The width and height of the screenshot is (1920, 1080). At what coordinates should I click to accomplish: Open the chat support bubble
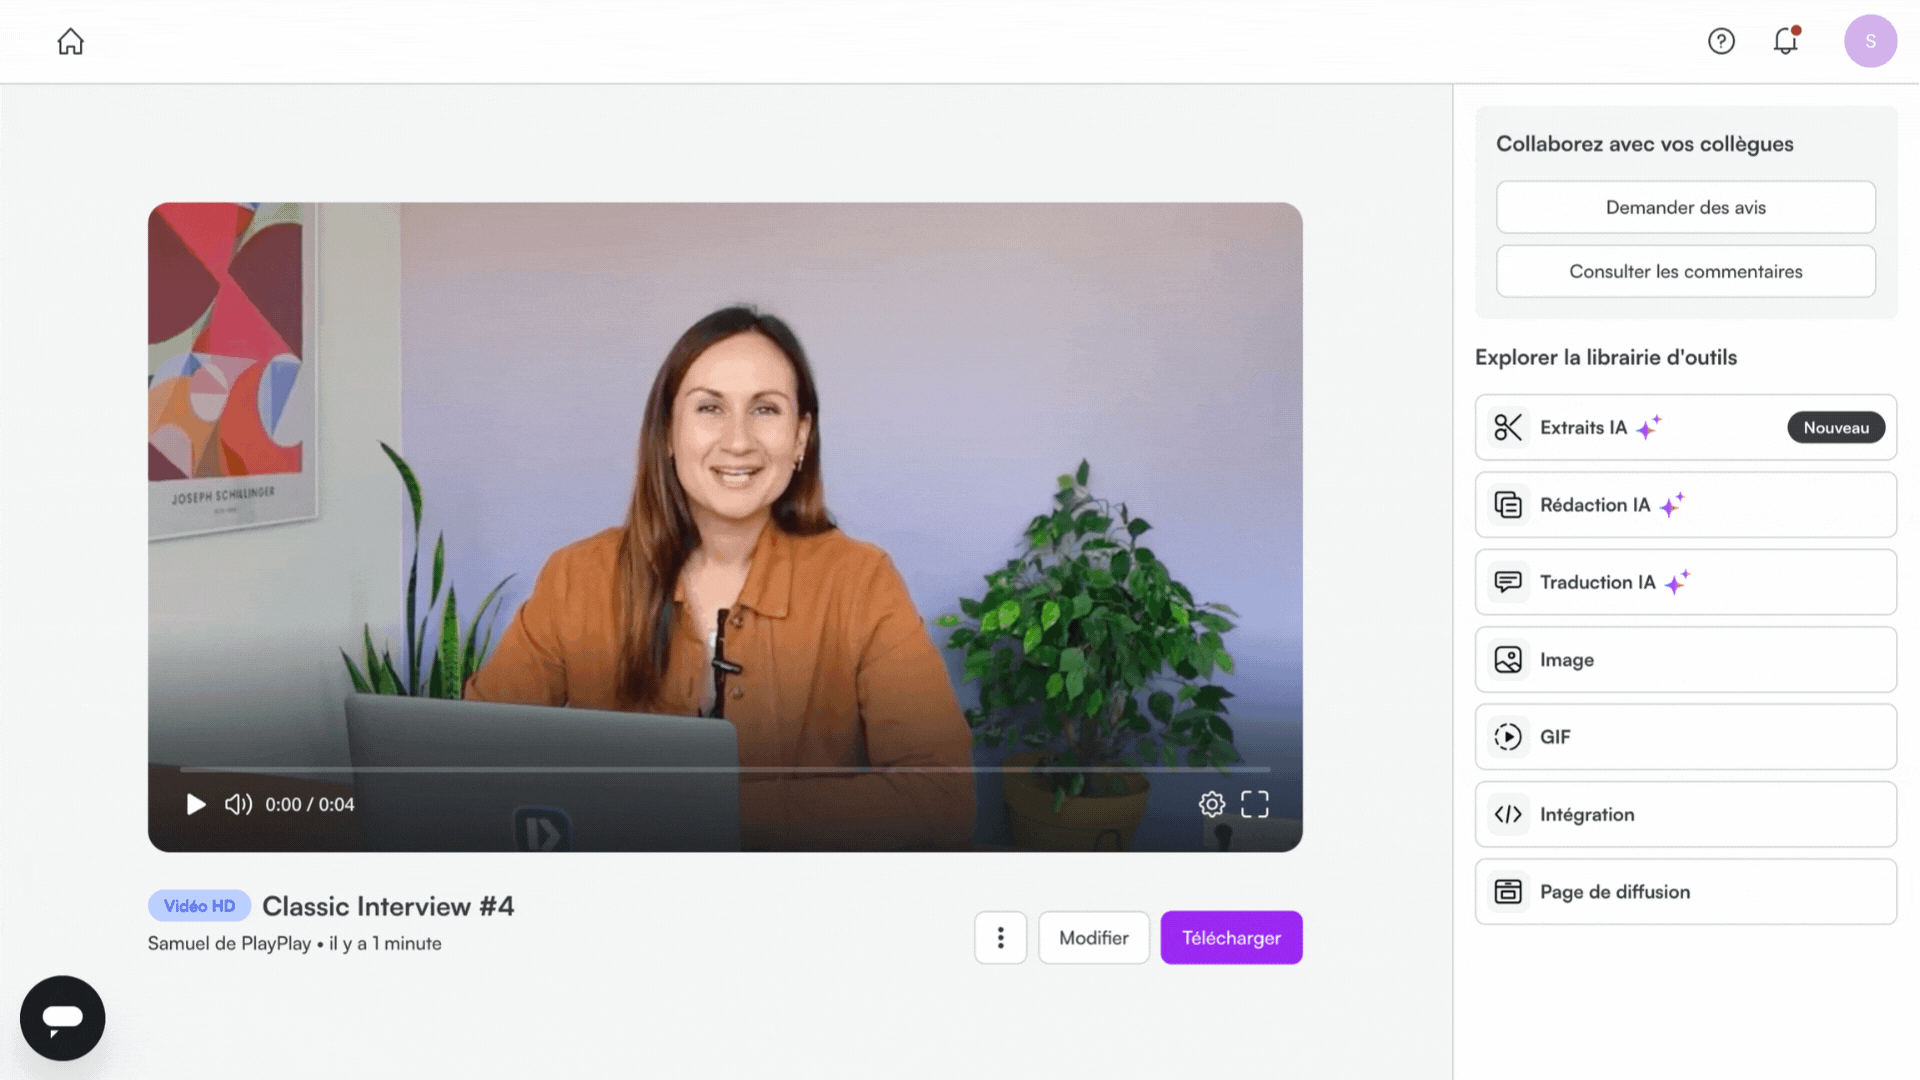pyautogui.click(x=62, y=1018)
